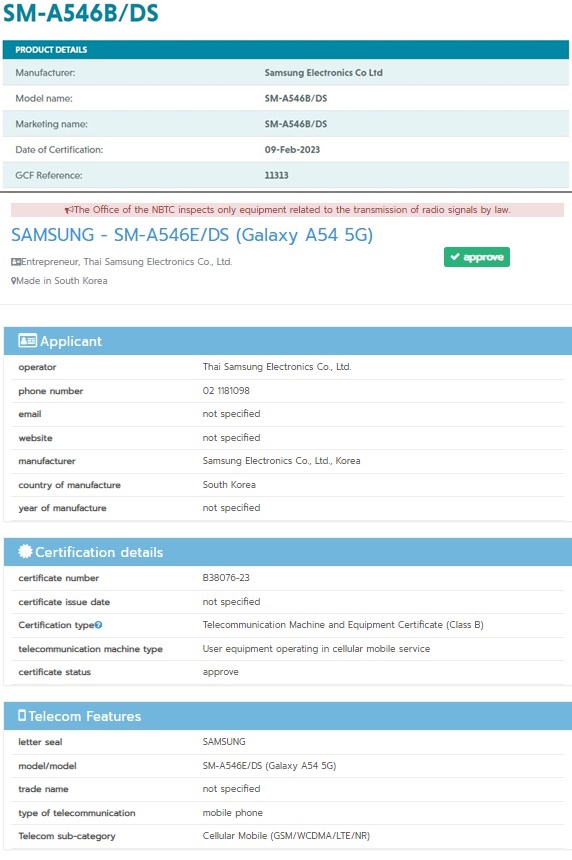The height and width of the screenshot is (860, 572).
Task: Select trade name value not specified
Action: [x=231, y=789]
